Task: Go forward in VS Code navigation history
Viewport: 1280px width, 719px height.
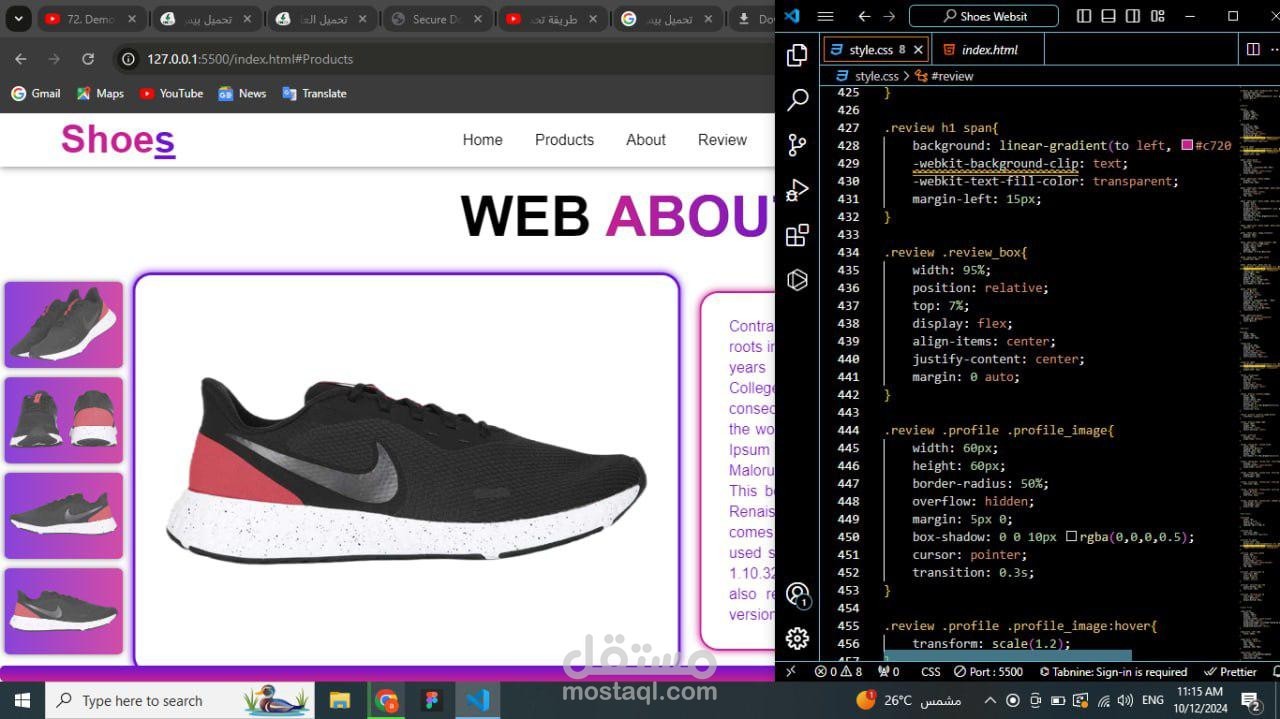Action: pos(890,16)
